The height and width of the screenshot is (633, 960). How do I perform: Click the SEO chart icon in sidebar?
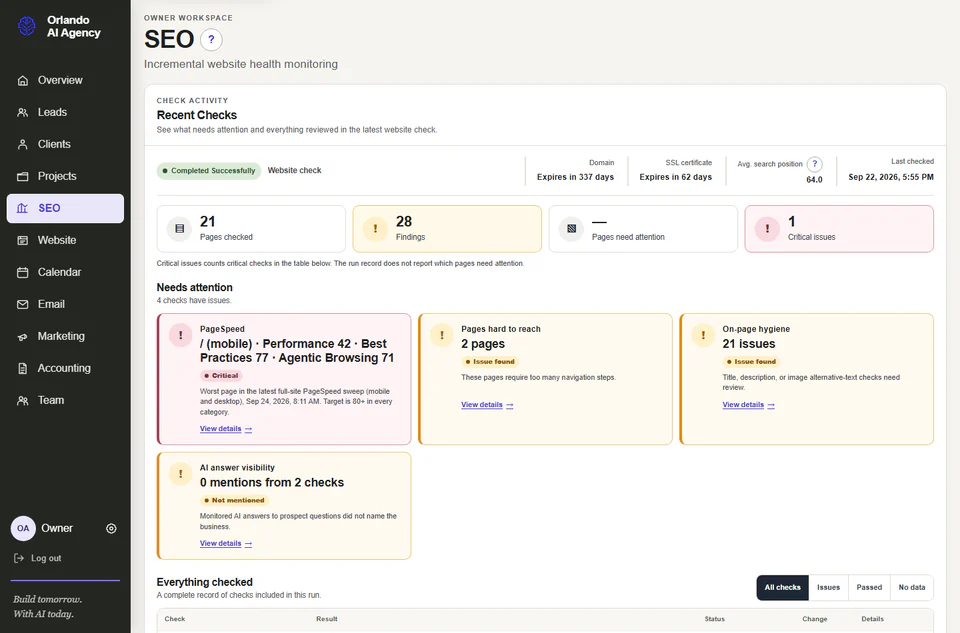[23, 208]
